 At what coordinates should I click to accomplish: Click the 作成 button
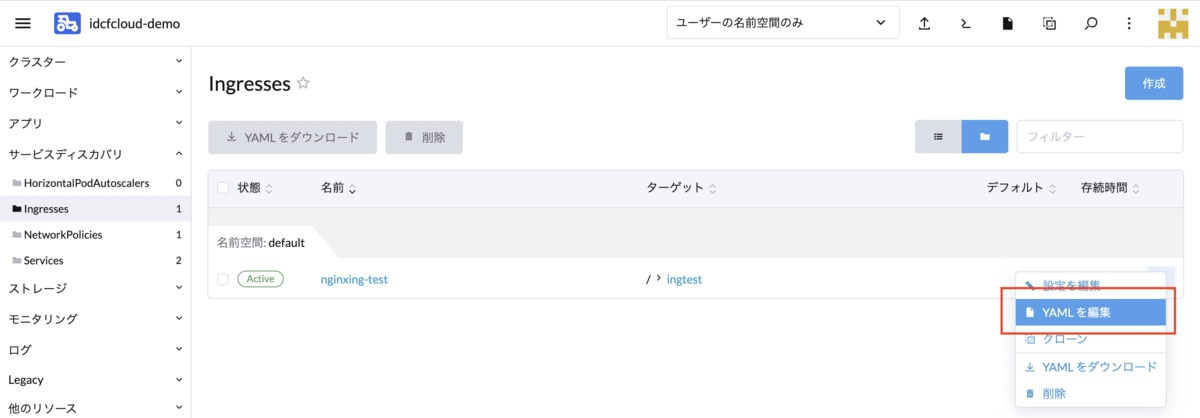(x=1154, y=83)
